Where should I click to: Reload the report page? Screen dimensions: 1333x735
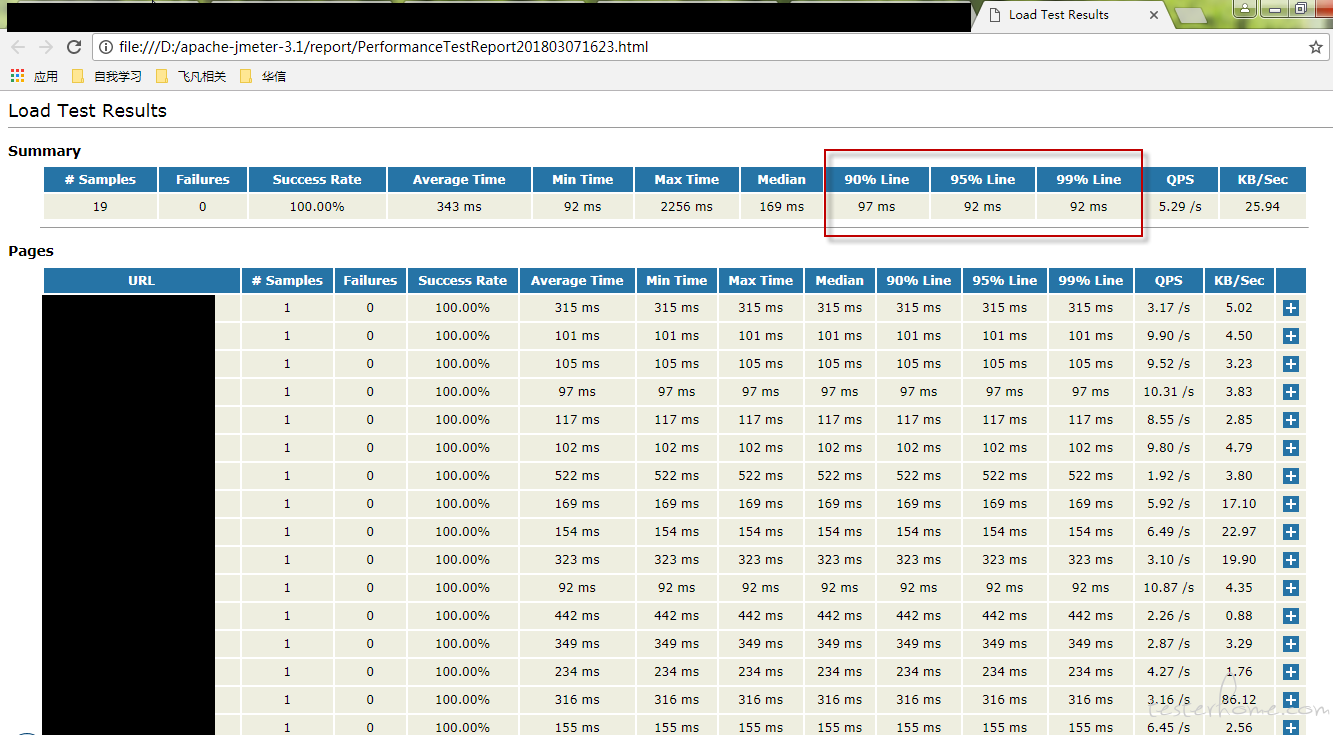point(74,47)
